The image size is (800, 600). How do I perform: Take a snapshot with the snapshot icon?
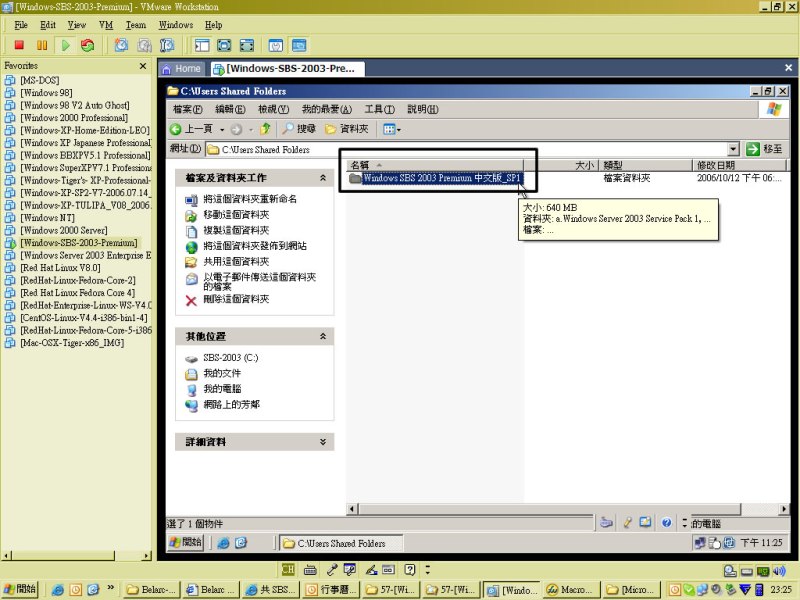point(121,45)
